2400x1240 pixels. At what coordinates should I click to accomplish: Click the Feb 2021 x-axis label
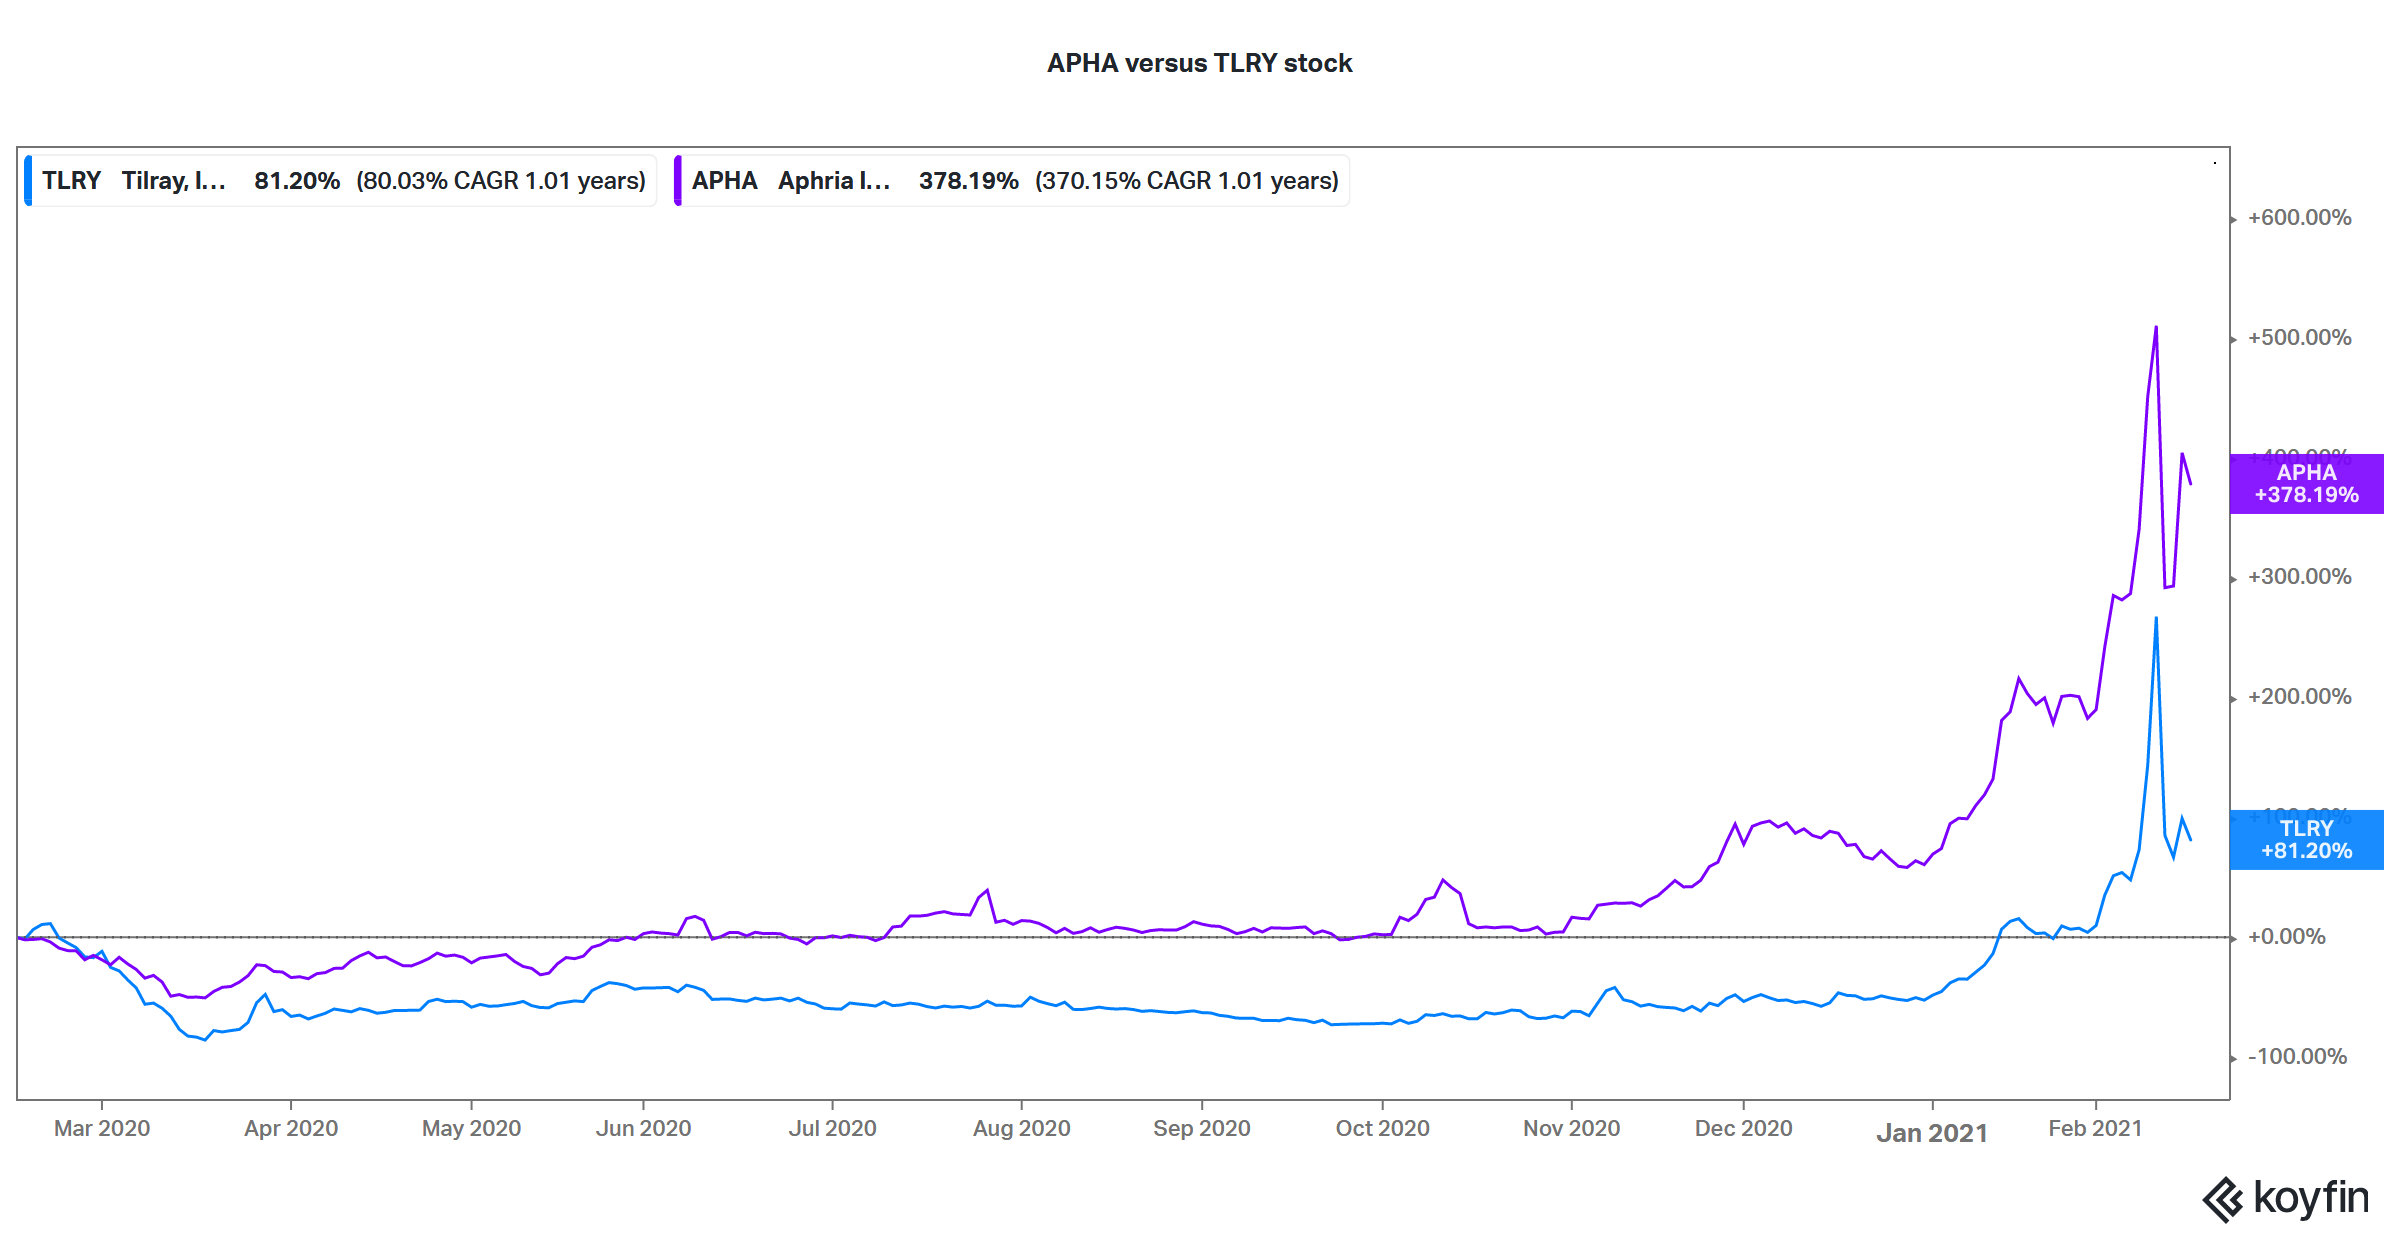[x=2095, y=1129]
